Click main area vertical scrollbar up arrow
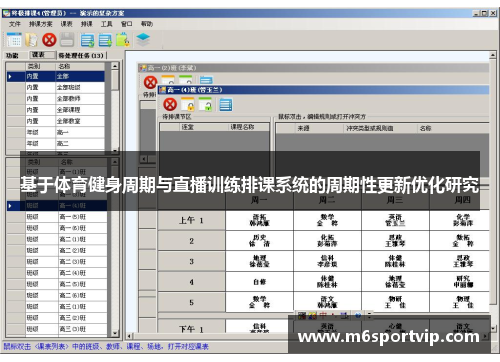Image resolution: width=500 pixels, height=362 pixels. point(493,55)
